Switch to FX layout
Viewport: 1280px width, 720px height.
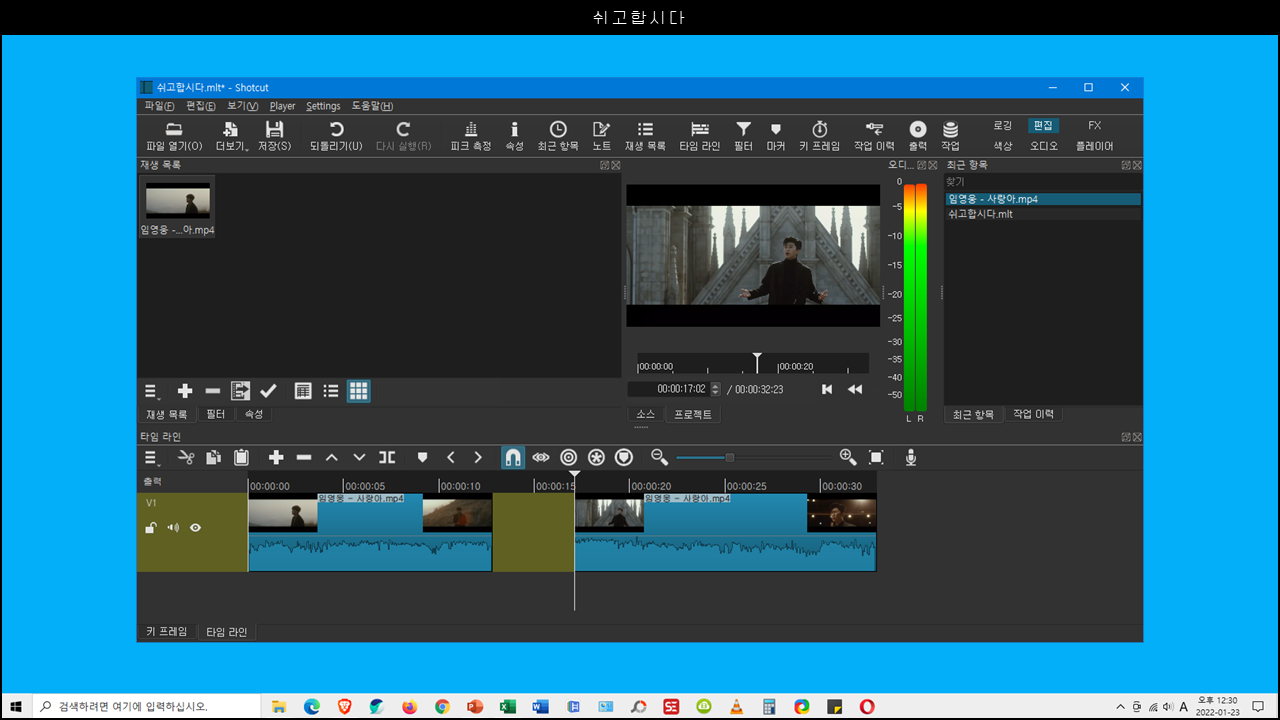(1095, 126)
